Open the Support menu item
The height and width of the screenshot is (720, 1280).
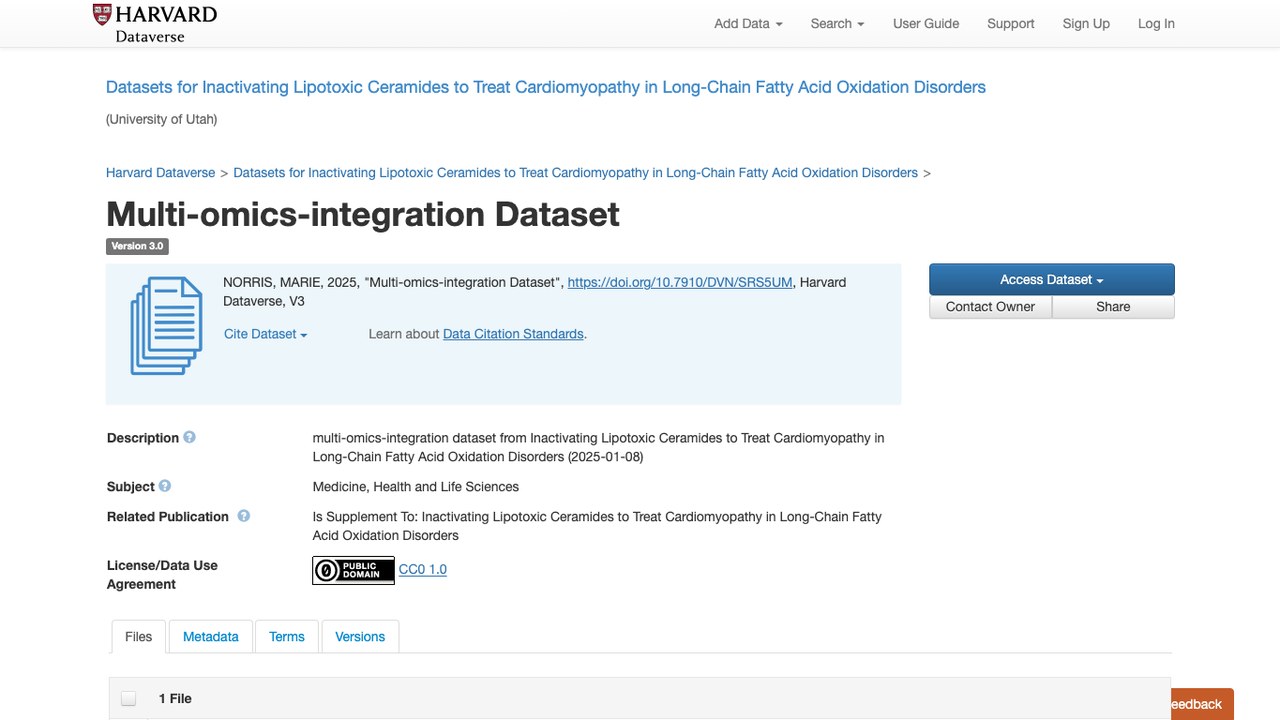[1011, 24]
